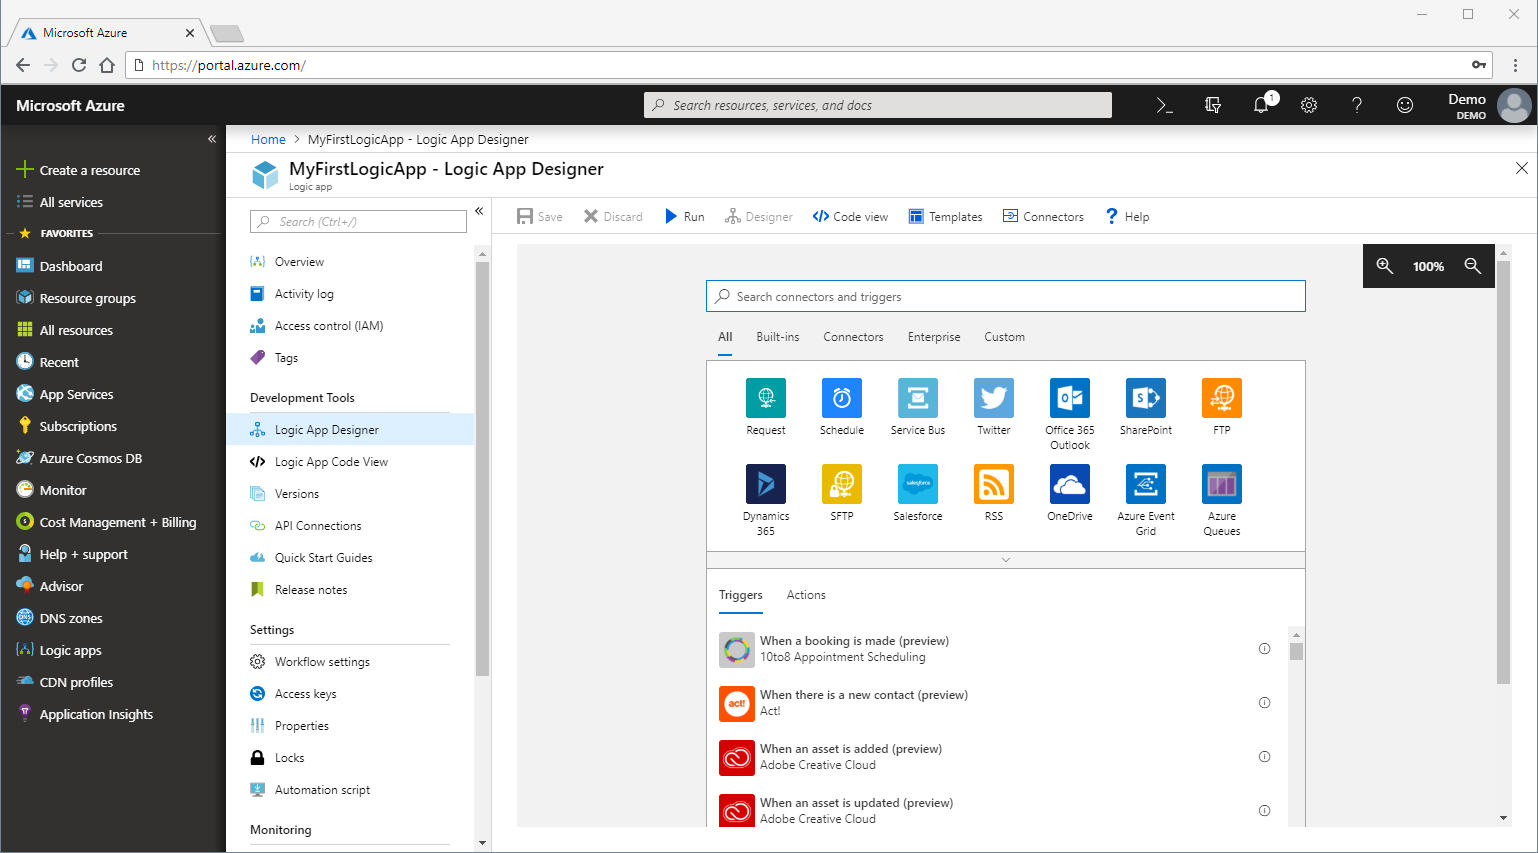Close the Logic App Designer blade
This screenshot has width=1538, height=853.
coord(1521,168)
